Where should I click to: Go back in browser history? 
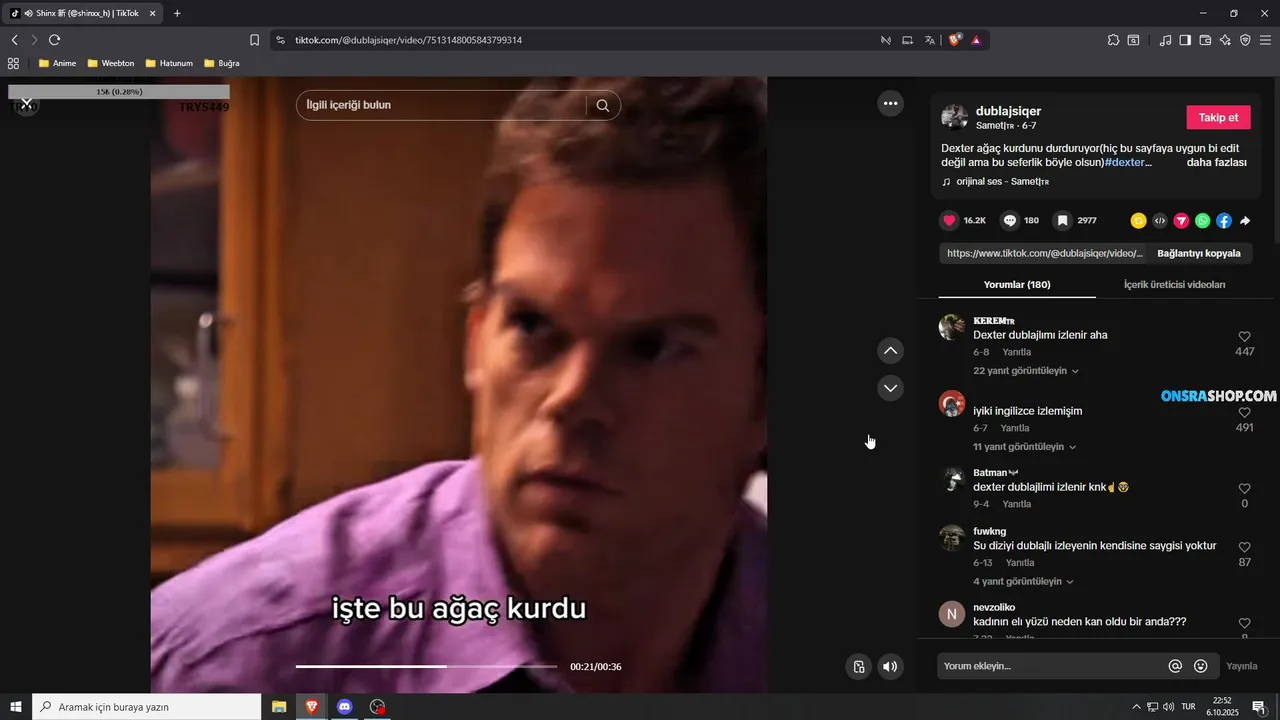point(14,40)
